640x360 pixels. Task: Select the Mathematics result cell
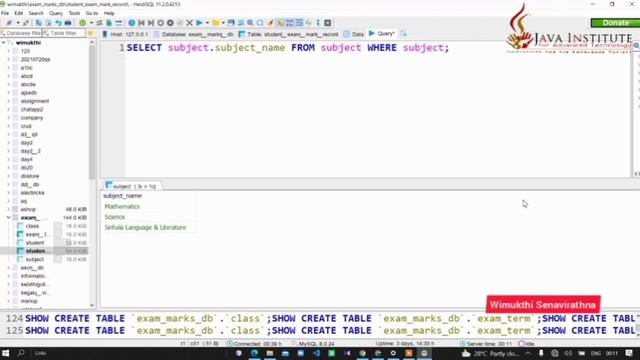[122, 207]
